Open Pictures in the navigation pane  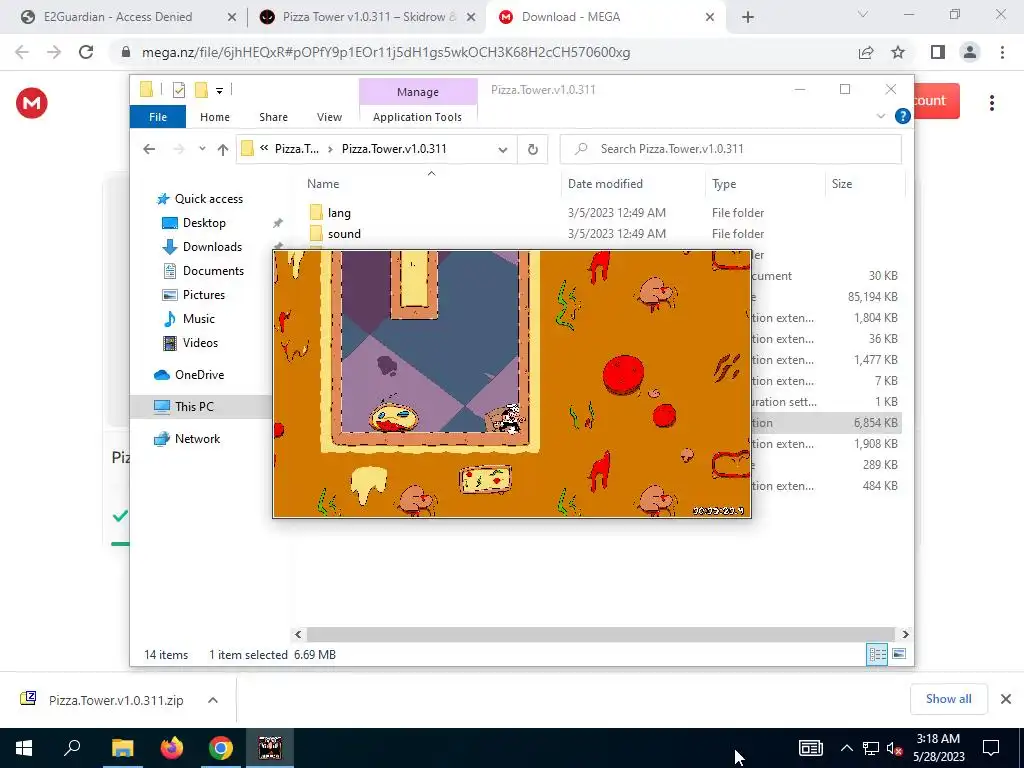[203, 295]
